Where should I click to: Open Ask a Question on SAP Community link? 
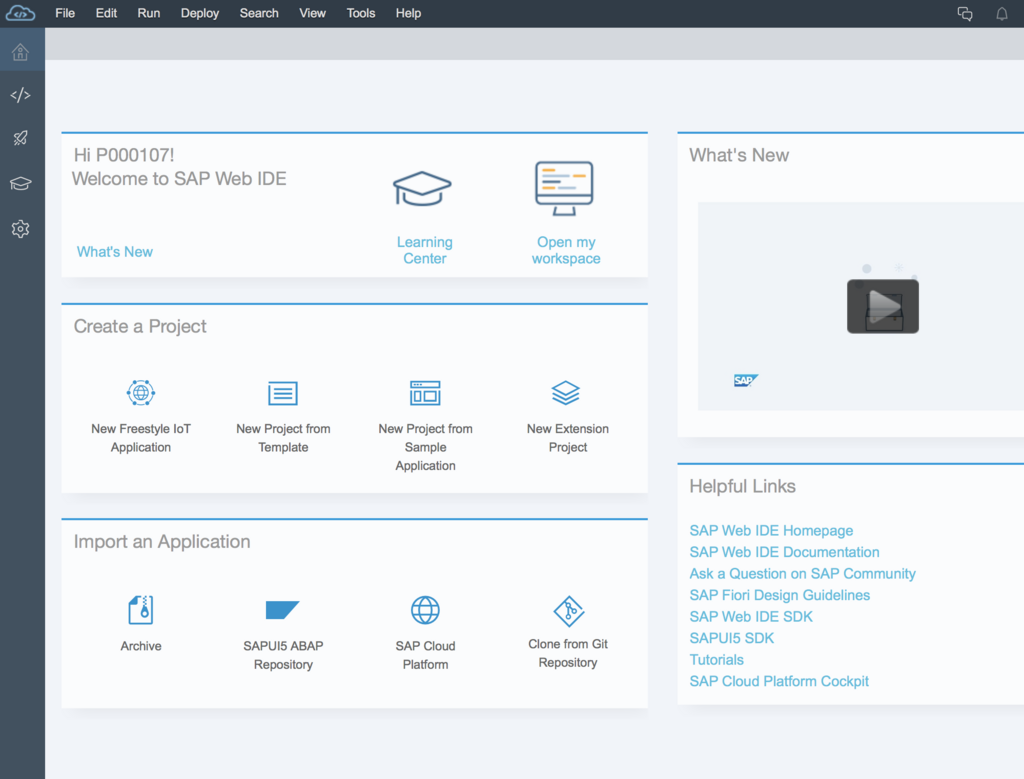pos(803,573)
